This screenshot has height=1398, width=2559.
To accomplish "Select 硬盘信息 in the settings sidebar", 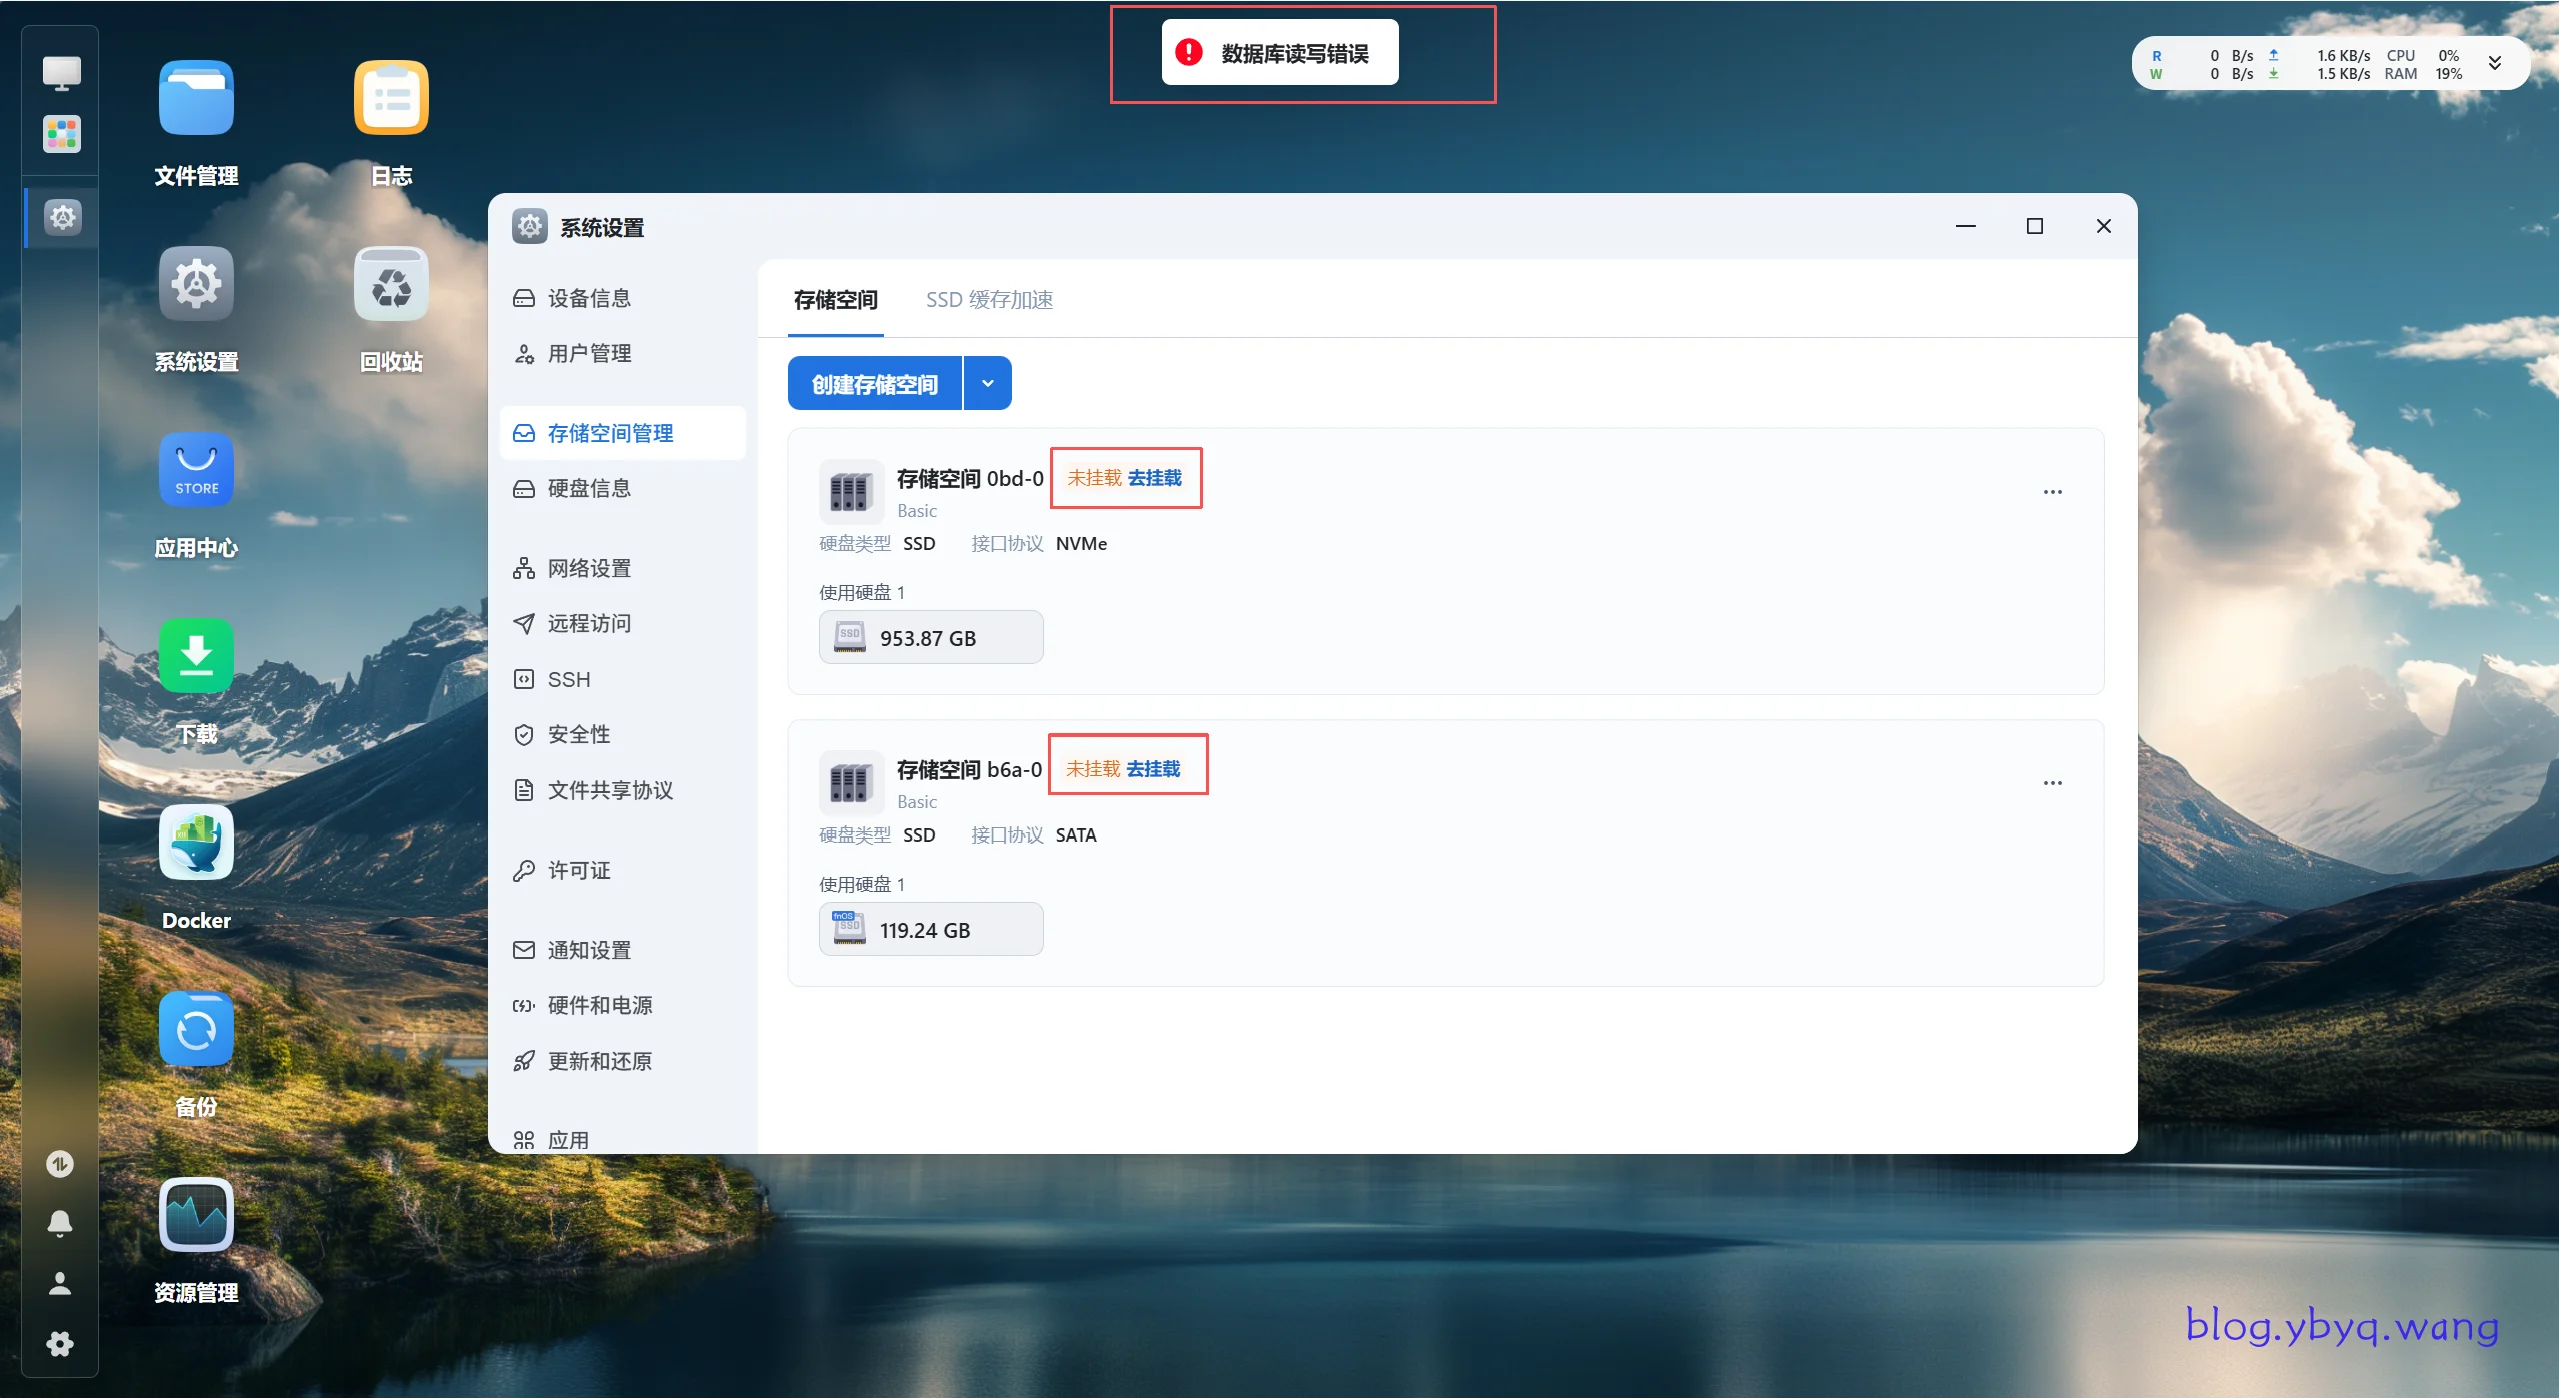I will point(589,488).
